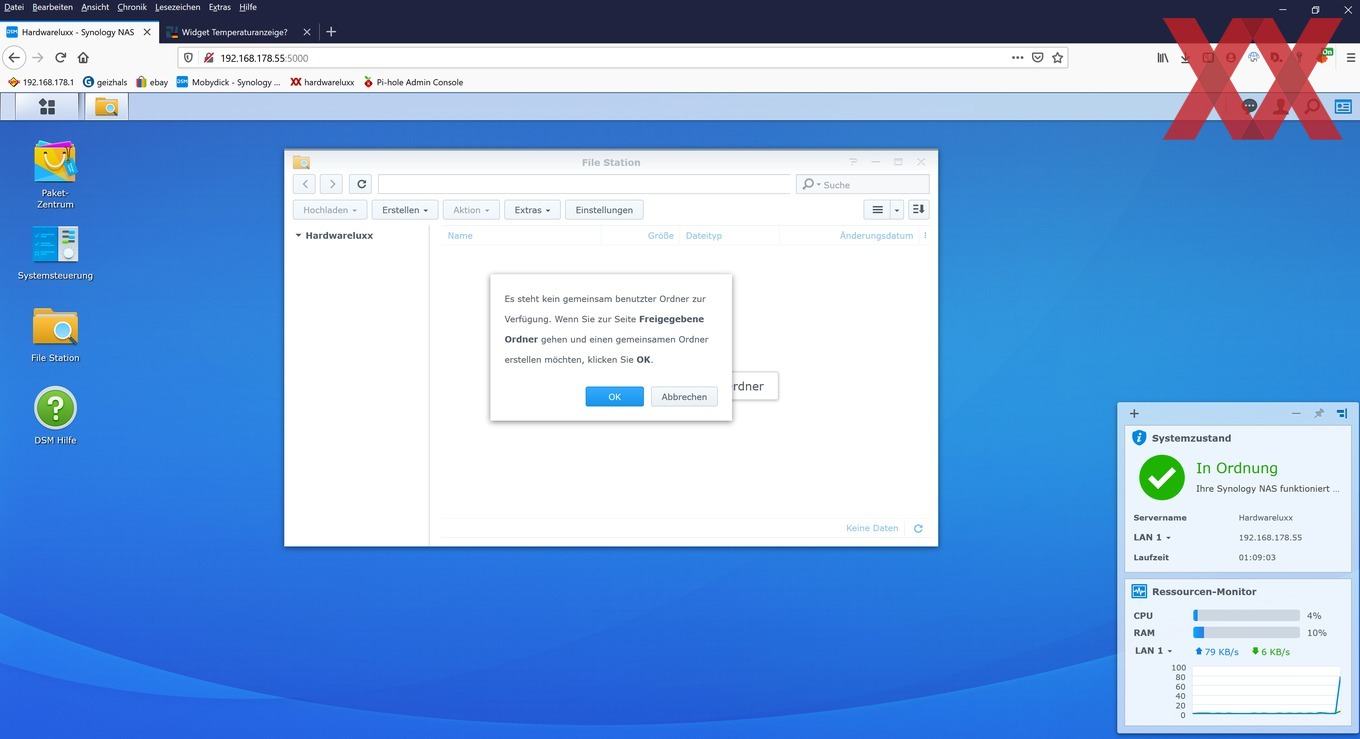Click the Systemzustand shield info icon
This screenshot has height=739, width=1360.
tap(1139, 438)
